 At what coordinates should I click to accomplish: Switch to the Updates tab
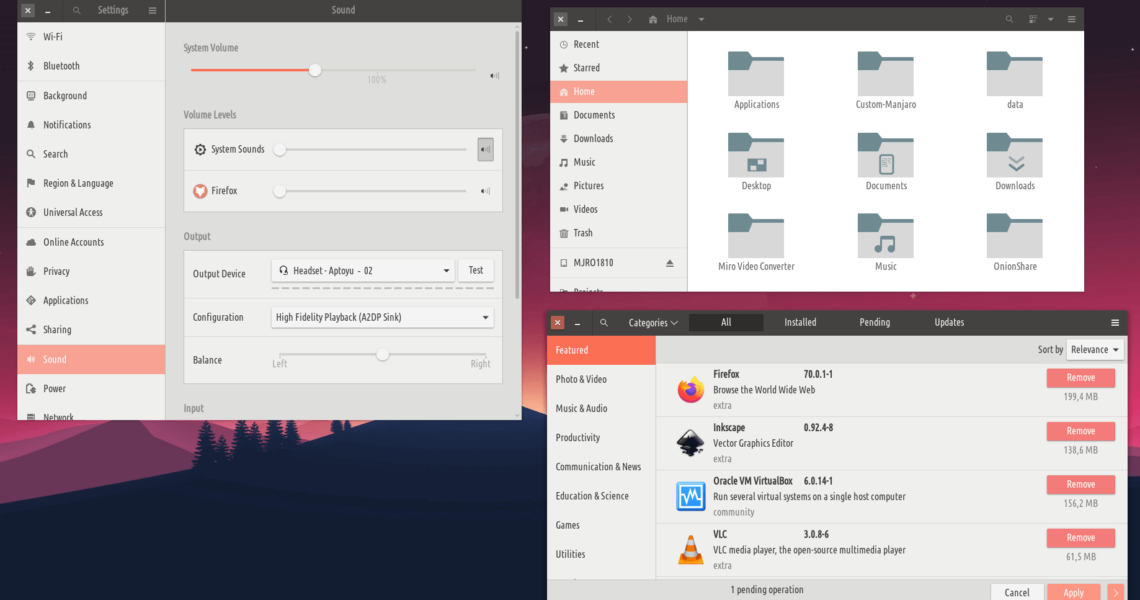coord(949,322)
